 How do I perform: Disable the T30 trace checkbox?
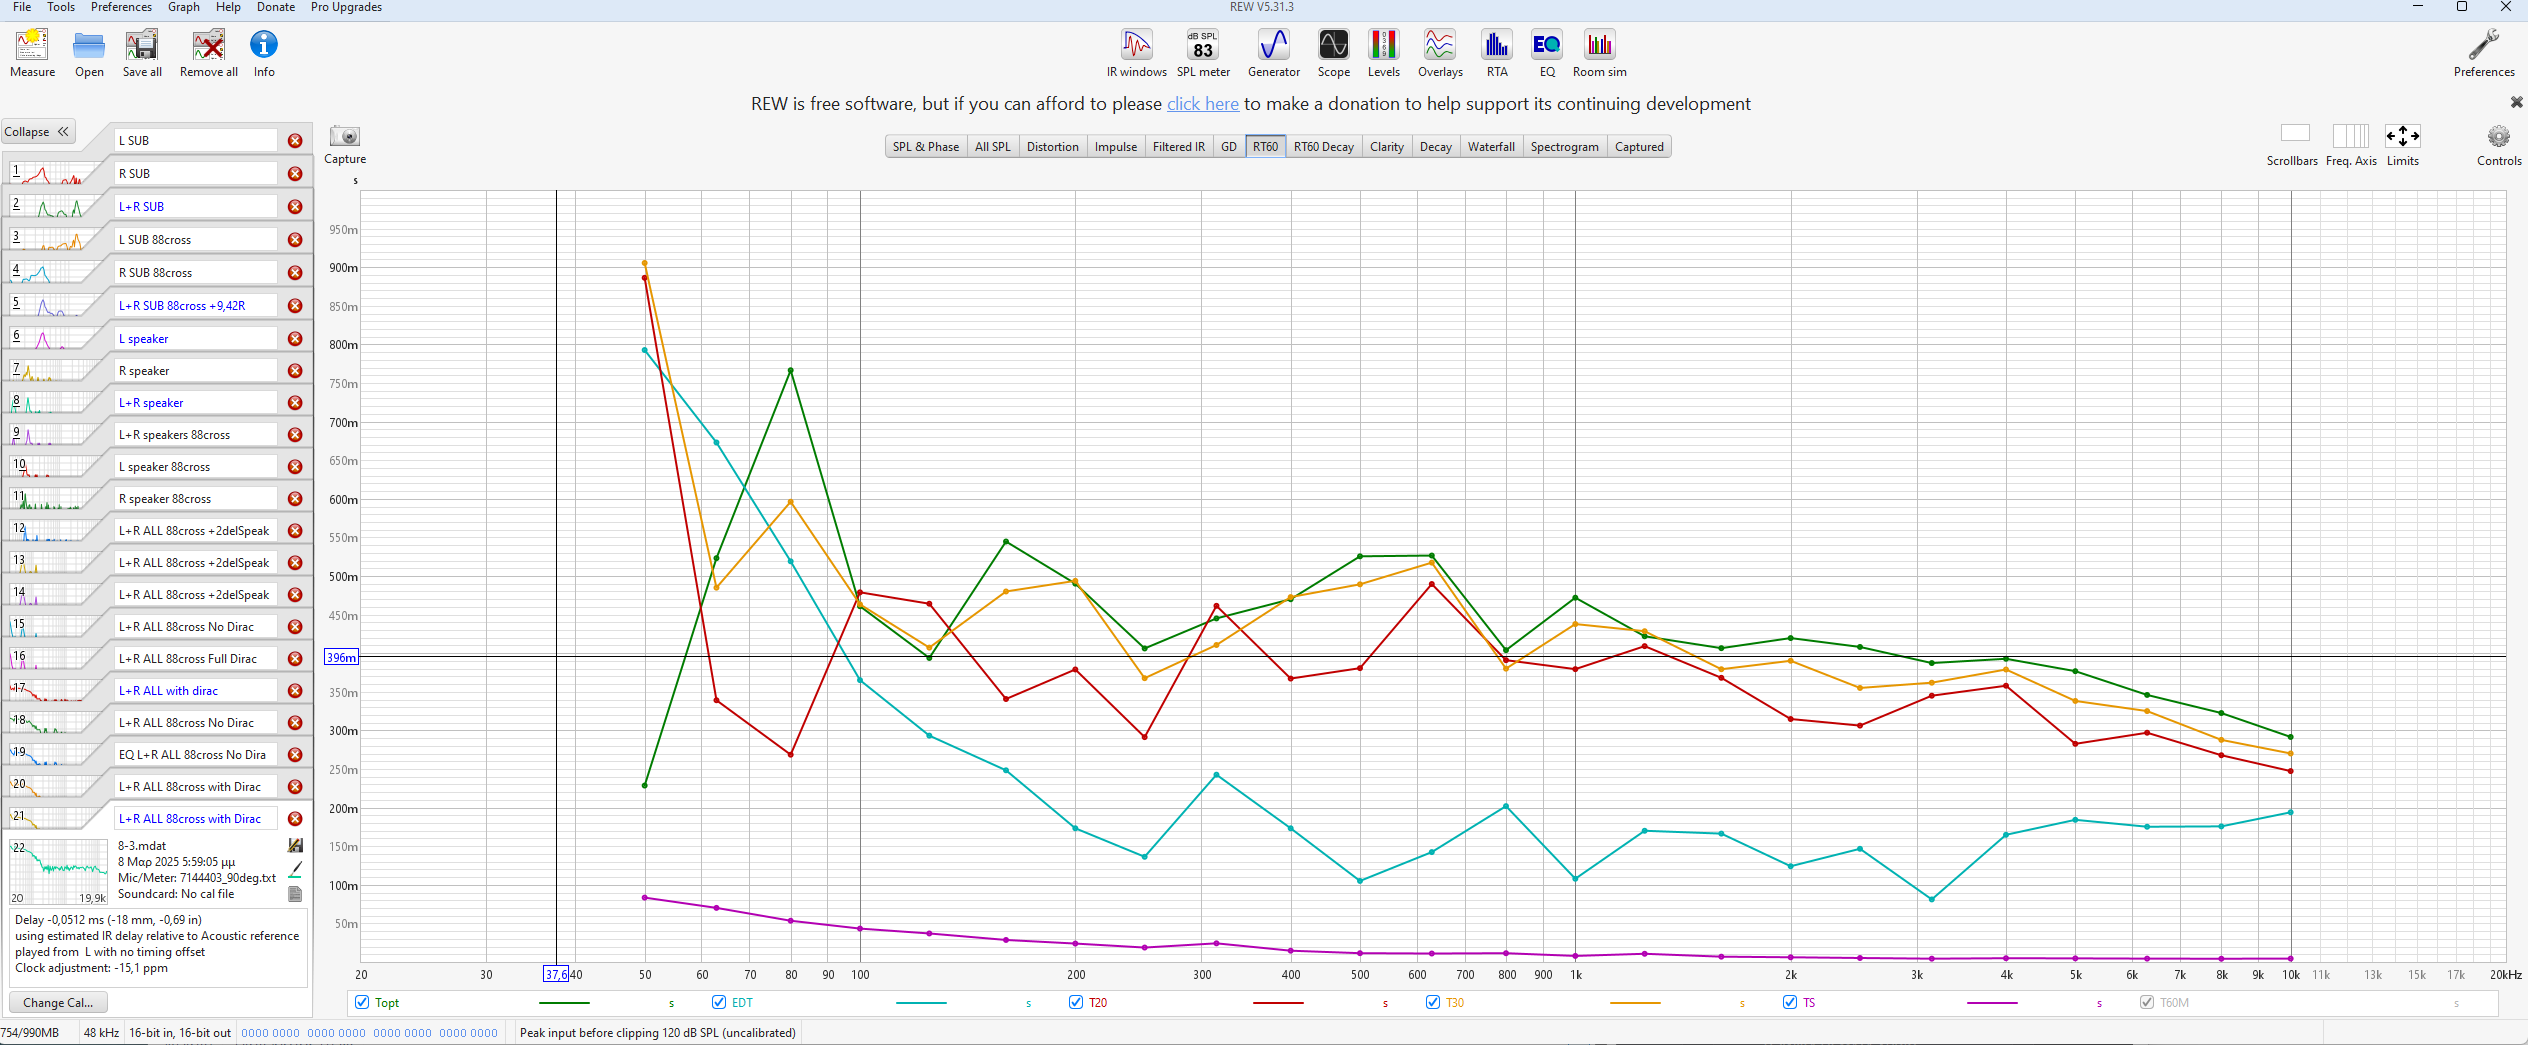[x=1433, y=1002]
